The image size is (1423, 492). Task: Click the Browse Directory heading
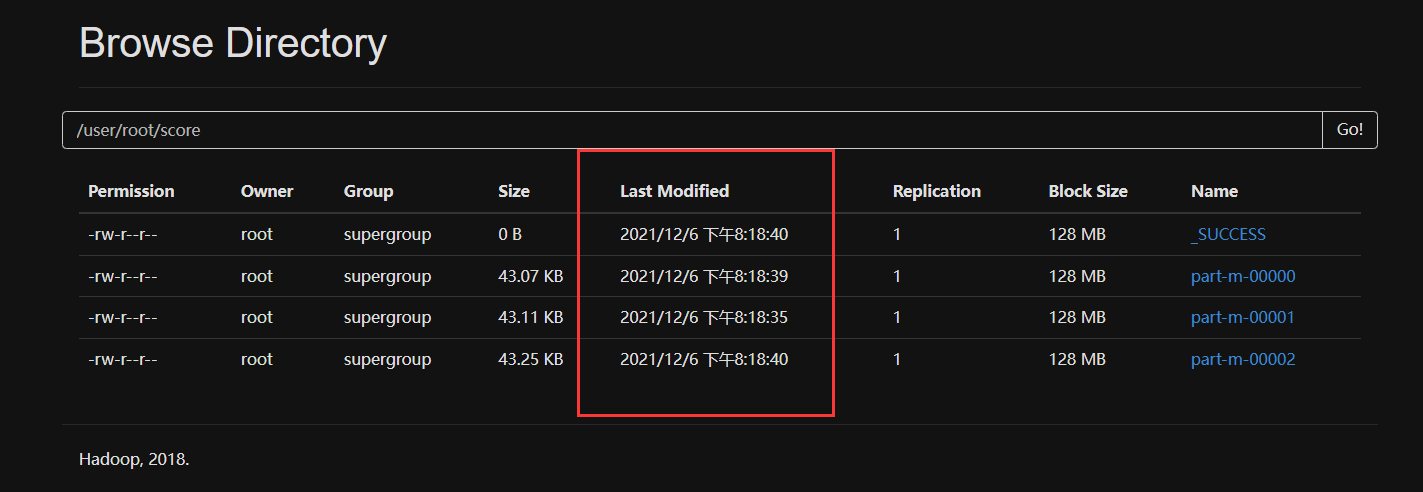(x=233, y=45)
